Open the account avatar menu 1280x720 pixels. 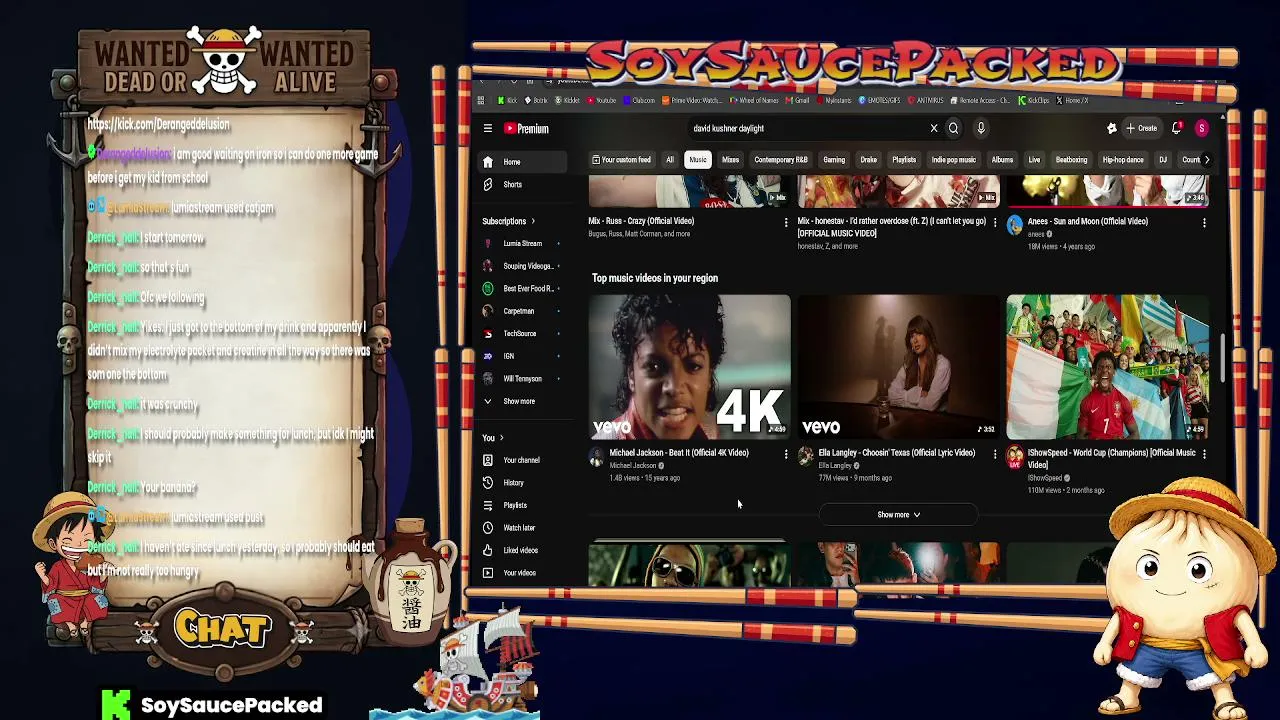click(x=1202, y=128)
